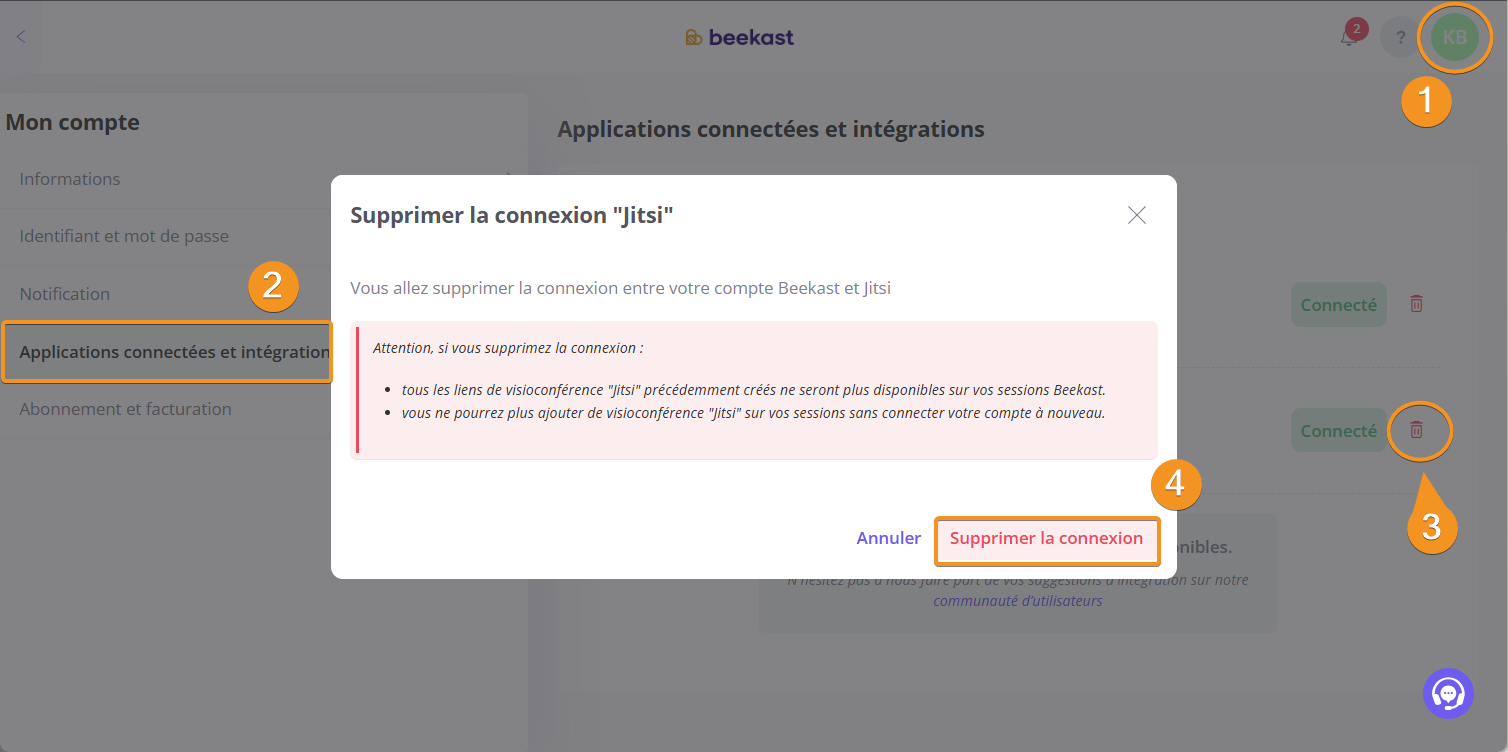Click the Mon compte heading
The height and width of the screenshot is (752, 1508).
tap(73, 123)
